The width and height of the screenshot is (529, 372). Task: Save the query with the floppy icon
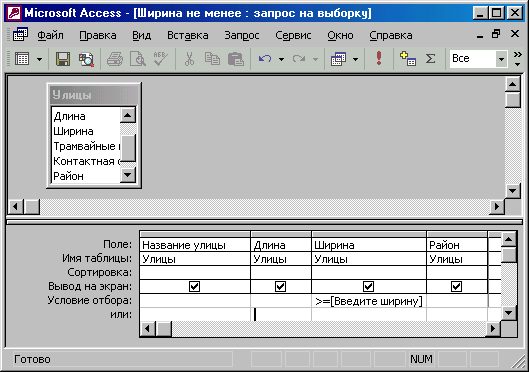(63, 59)
